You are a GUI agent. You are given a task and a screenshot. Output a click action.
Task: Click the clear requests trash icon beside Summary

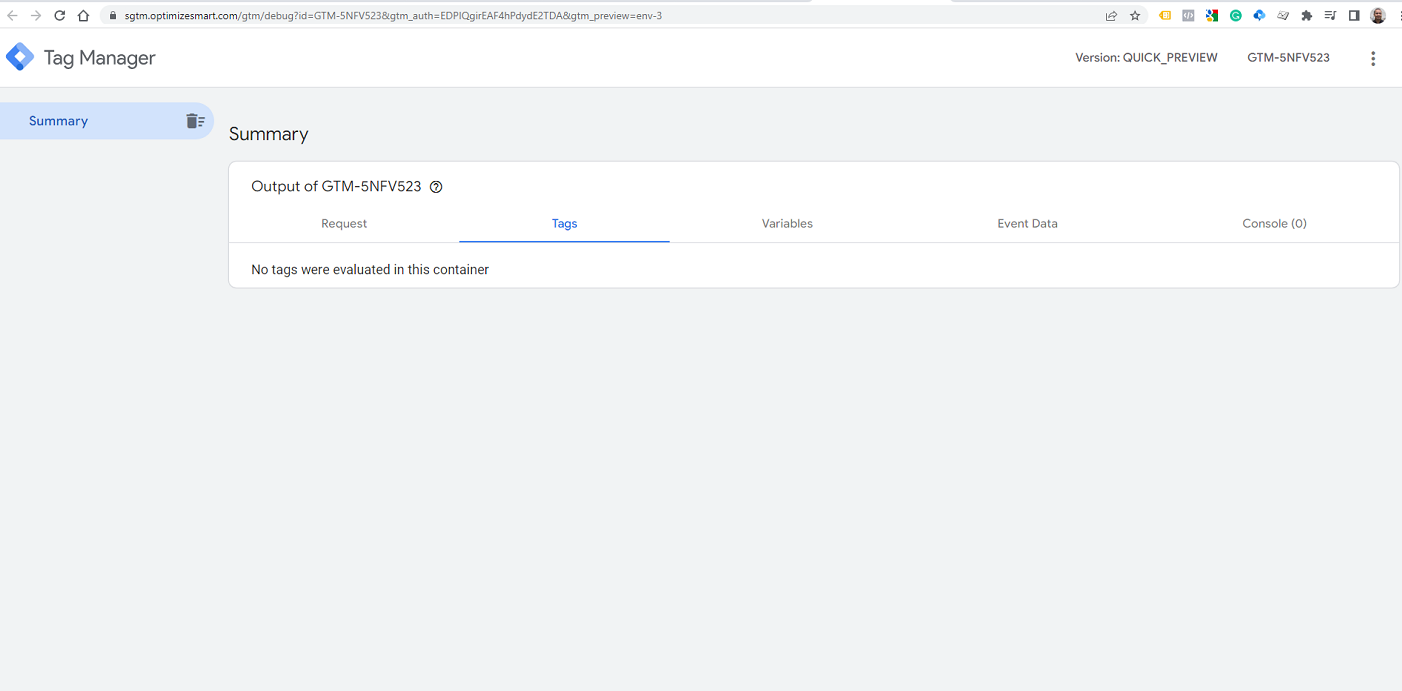195,121
